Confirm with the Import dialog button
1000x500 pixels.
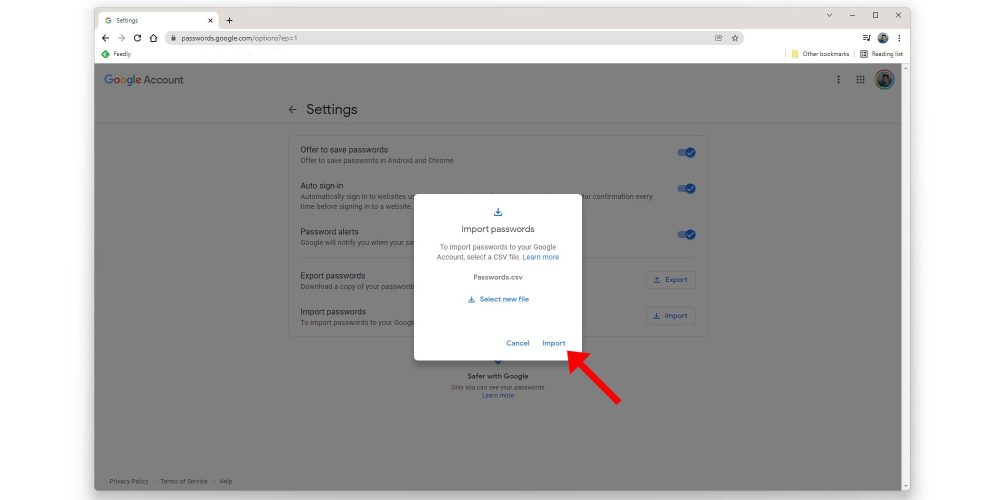point(553,343)
